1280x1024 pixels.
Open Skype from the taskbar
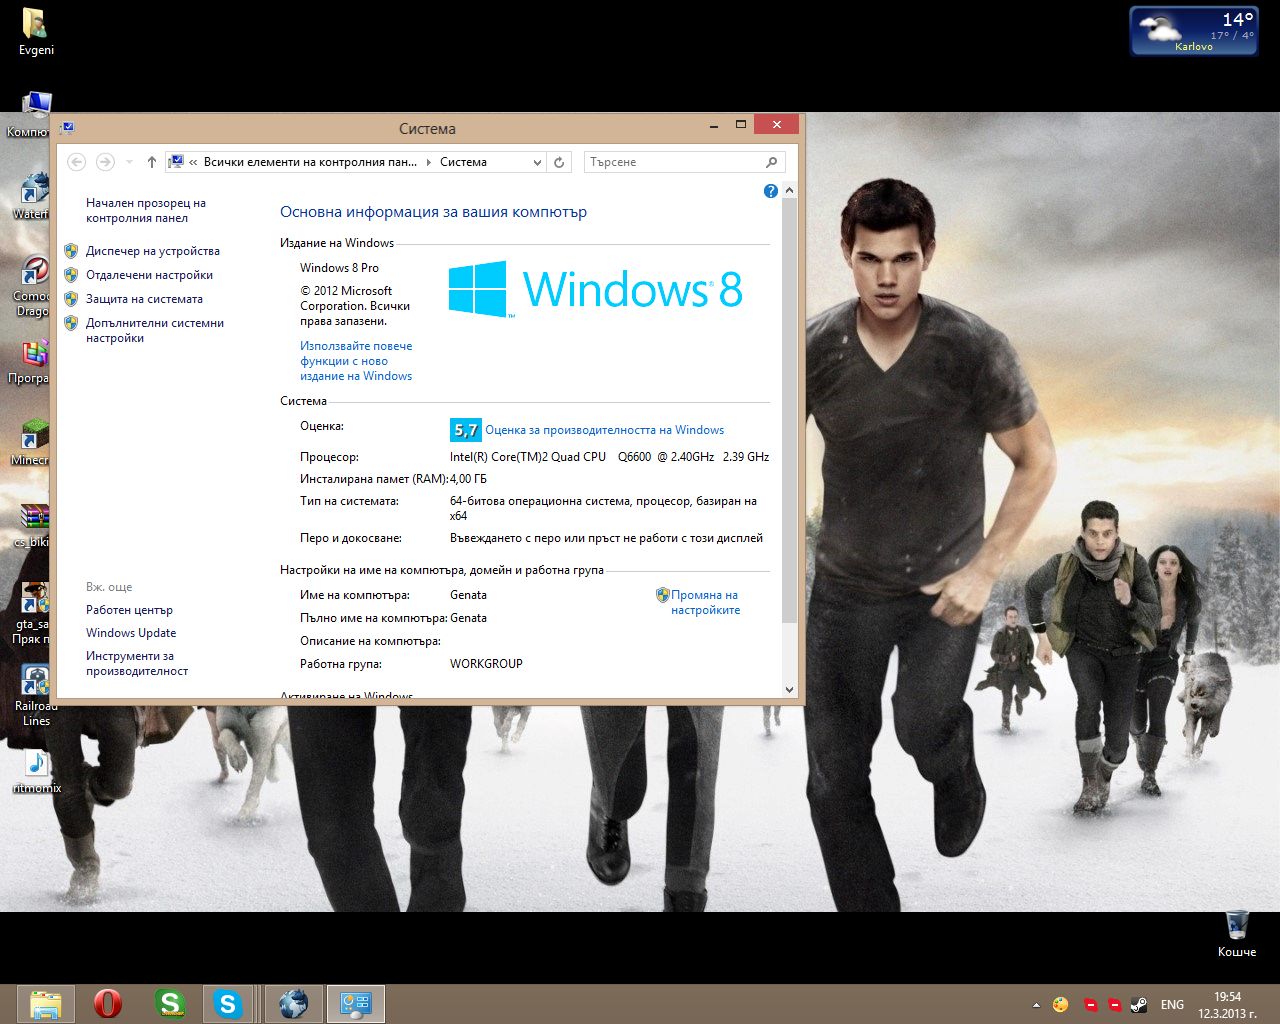(228, 1004)
